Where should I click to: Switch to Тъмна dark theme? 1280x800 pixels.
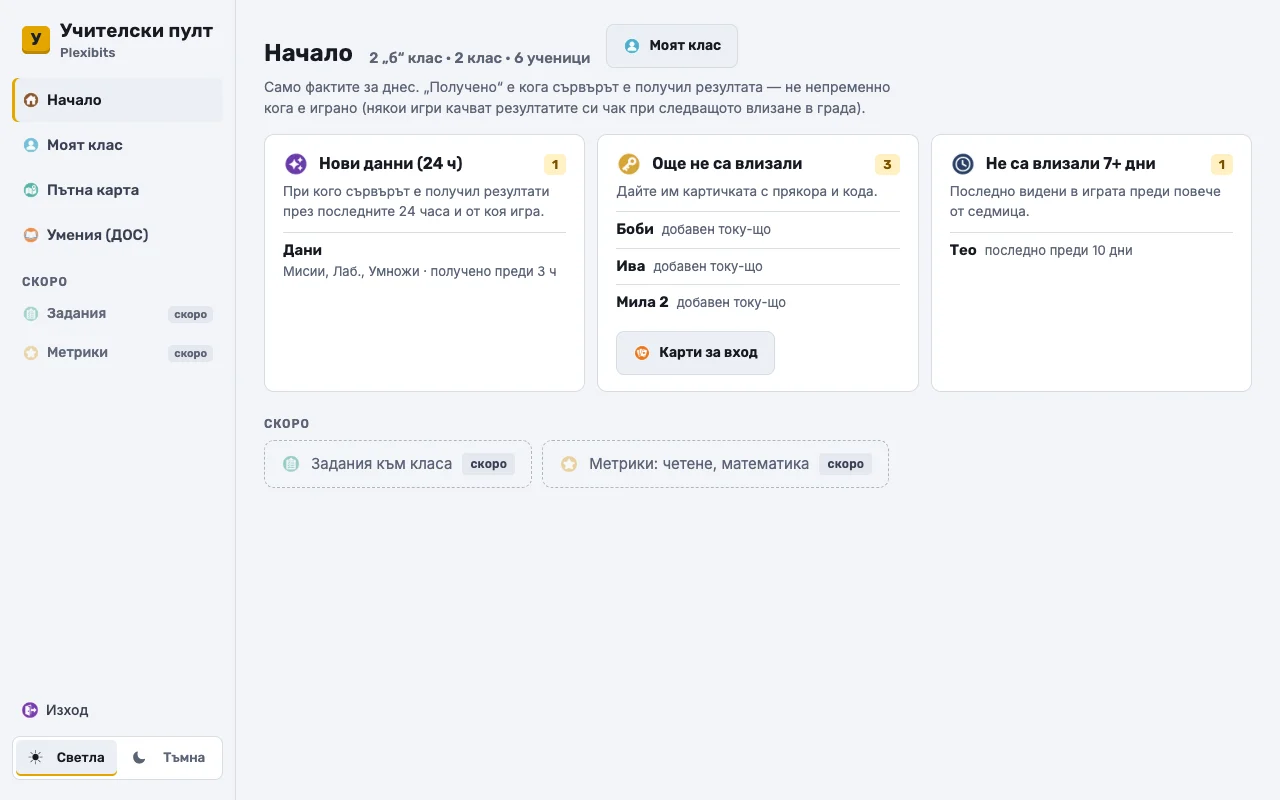click(168, 758)
